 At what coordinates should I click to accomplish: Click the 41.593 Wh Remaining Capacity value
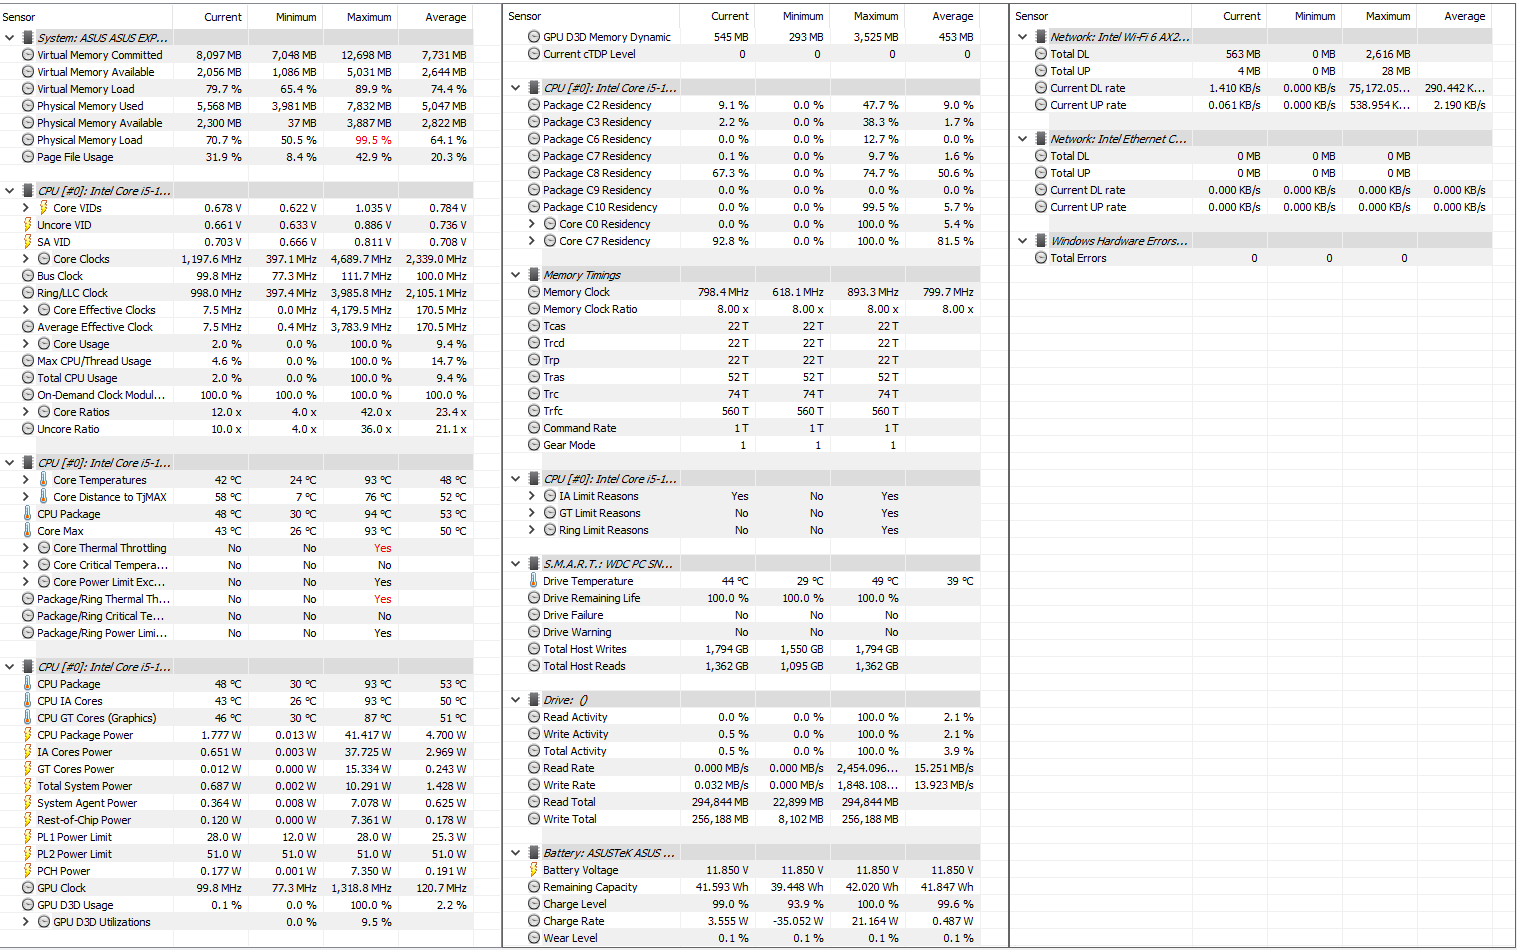pos(722,887)
